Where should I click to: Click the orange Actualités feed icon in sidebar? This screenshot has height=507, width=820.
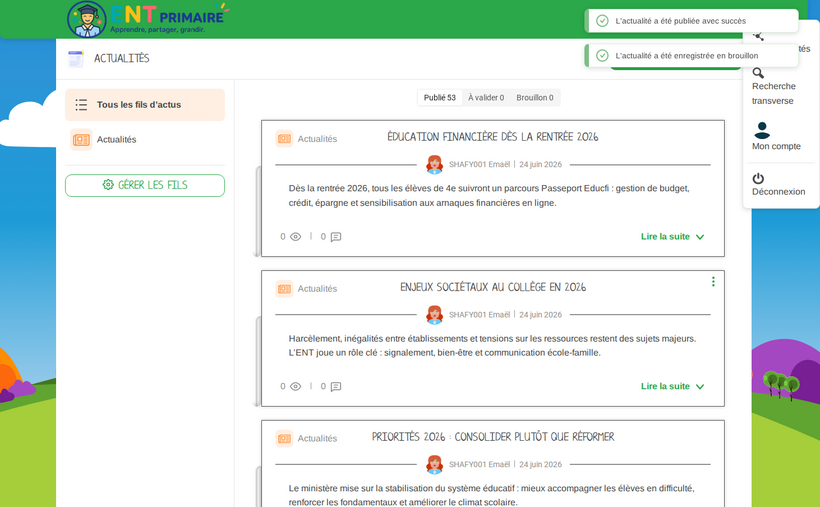pyautogui.click(x=81, y=140)
